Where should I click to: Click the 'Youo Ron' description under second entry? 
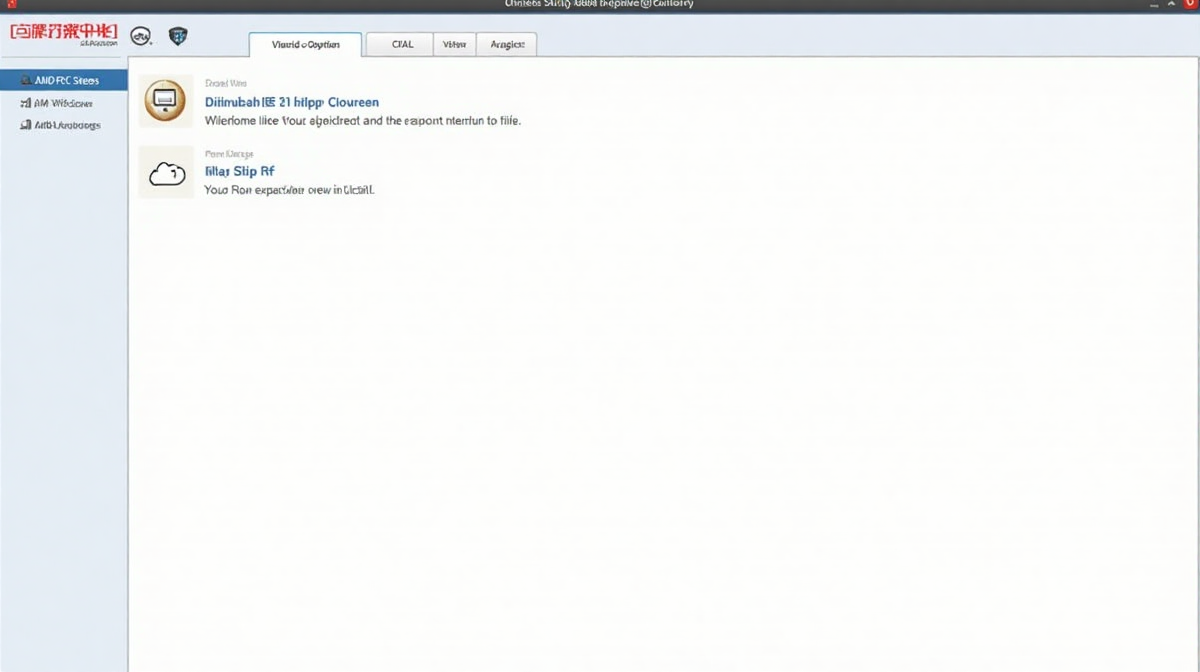click(289, 189)
